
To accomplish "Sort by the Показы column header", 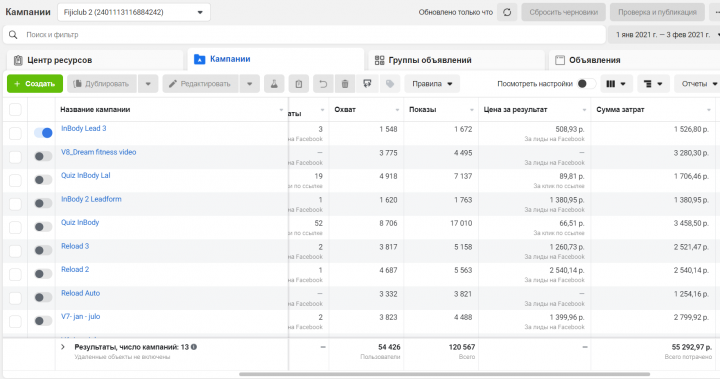I will 422,110.
